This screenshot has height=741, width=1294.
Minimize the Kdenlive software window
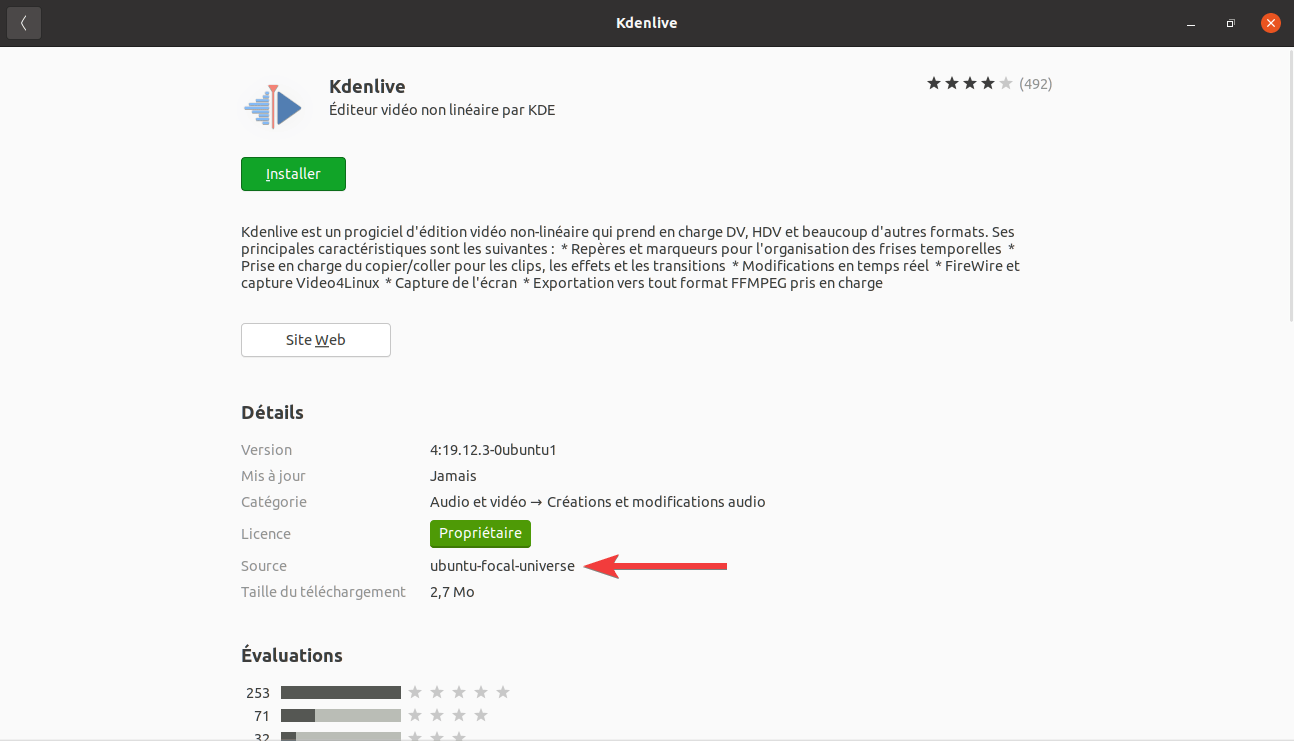1190,23
